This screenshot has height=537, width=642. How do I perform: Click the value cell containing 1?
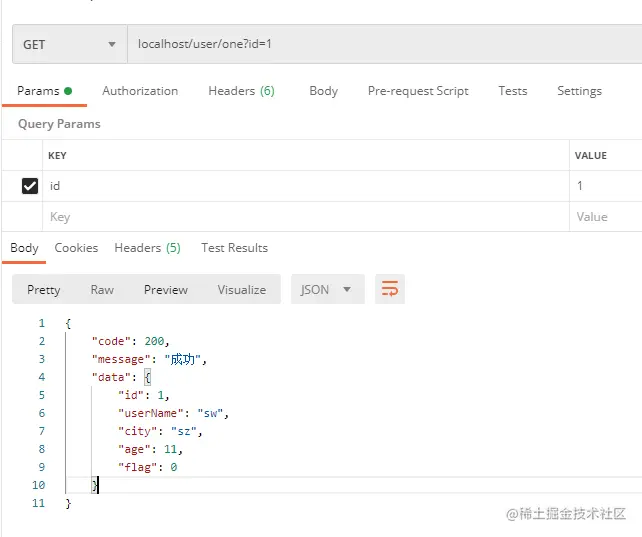606,186
